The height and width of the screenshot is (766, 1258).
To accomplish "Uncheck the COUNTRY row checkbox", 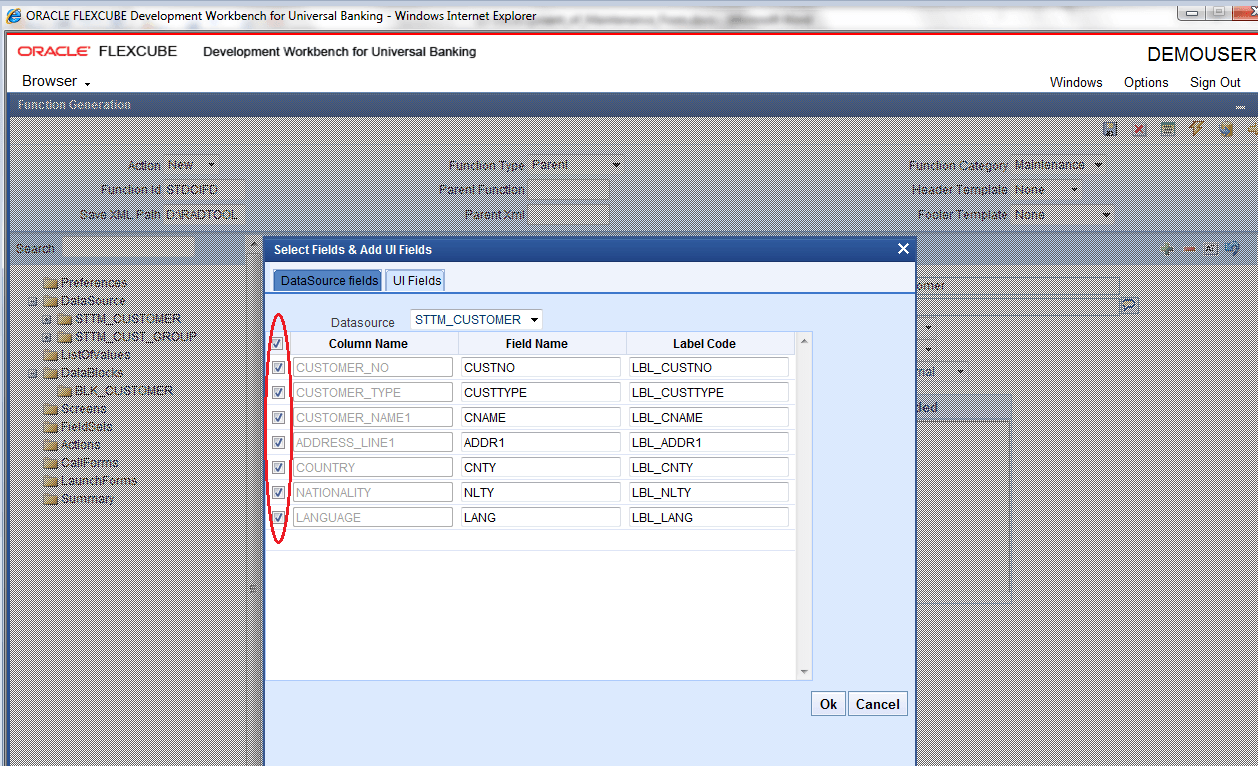I will (x=278, y=467).
